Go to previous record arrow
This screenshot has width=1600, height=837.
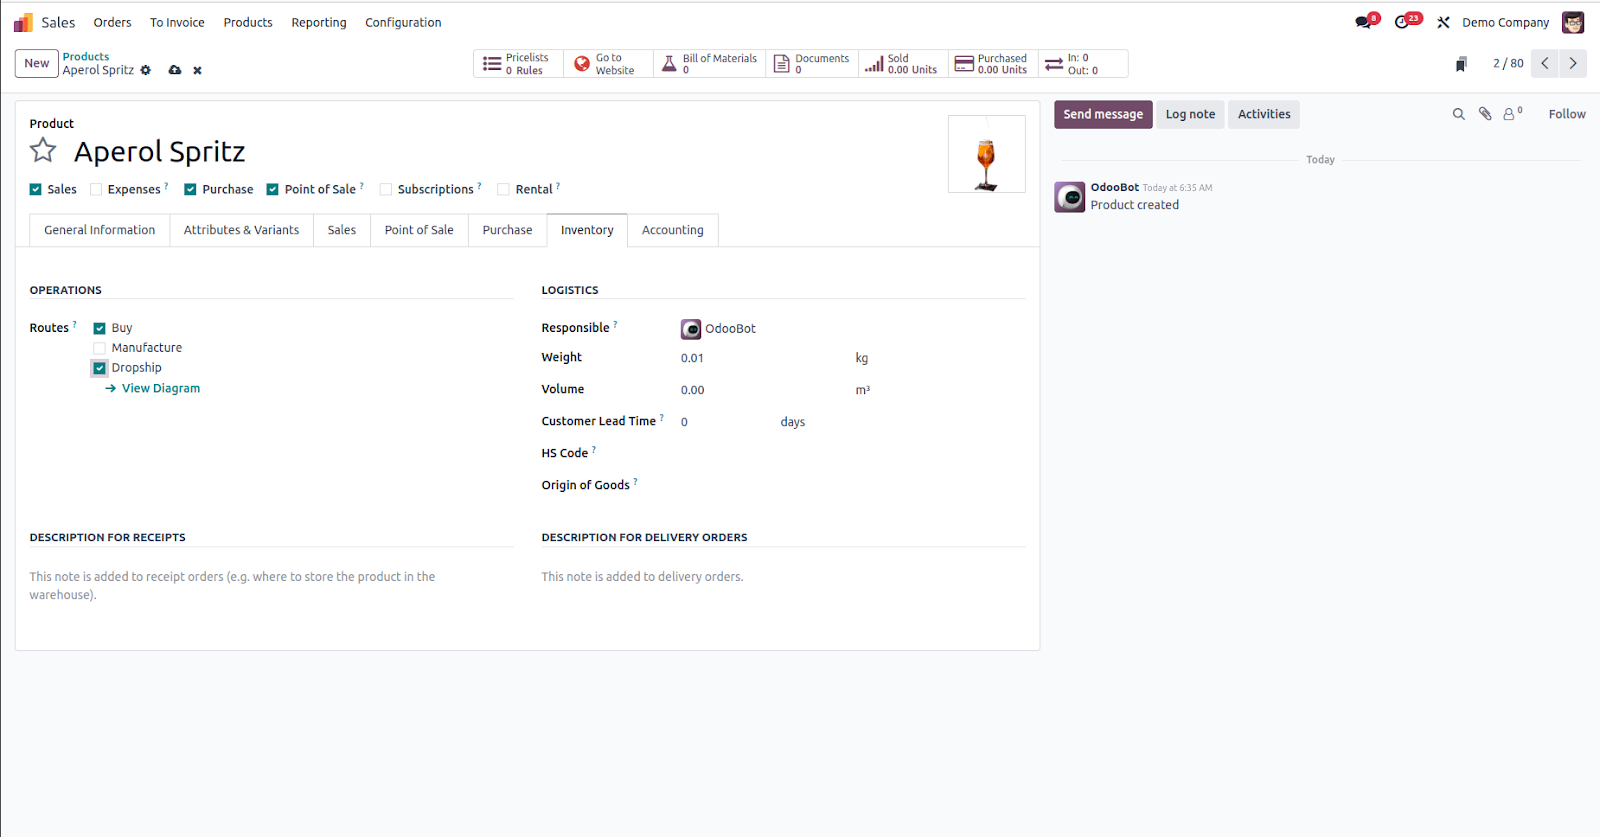(1545, 63)
